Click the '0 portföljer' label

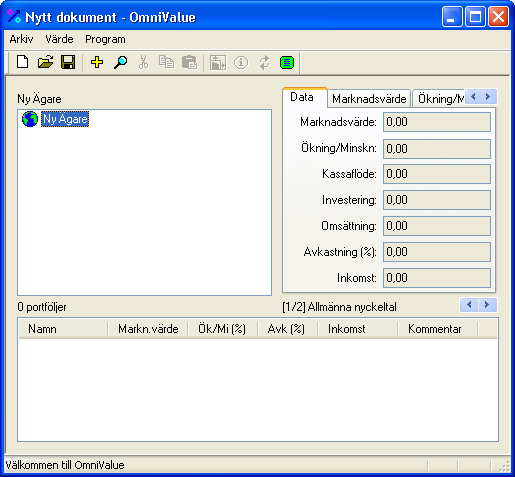[x=42, y=307]
